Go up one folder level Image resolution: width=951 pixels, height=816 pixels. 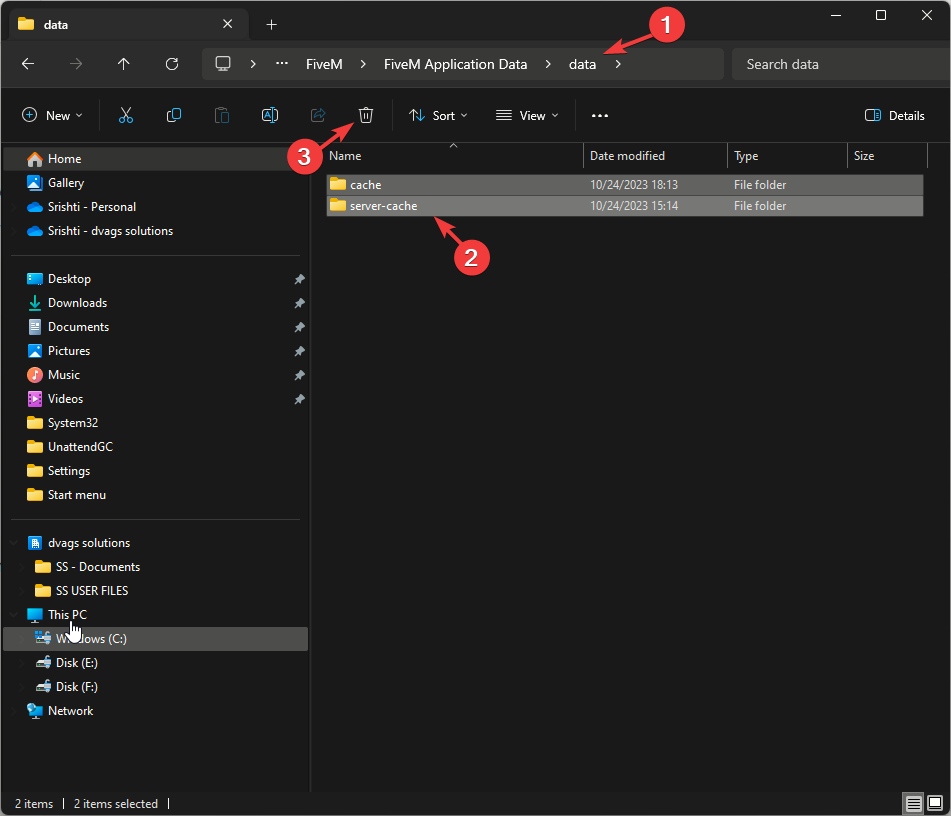tap(124, 64)
